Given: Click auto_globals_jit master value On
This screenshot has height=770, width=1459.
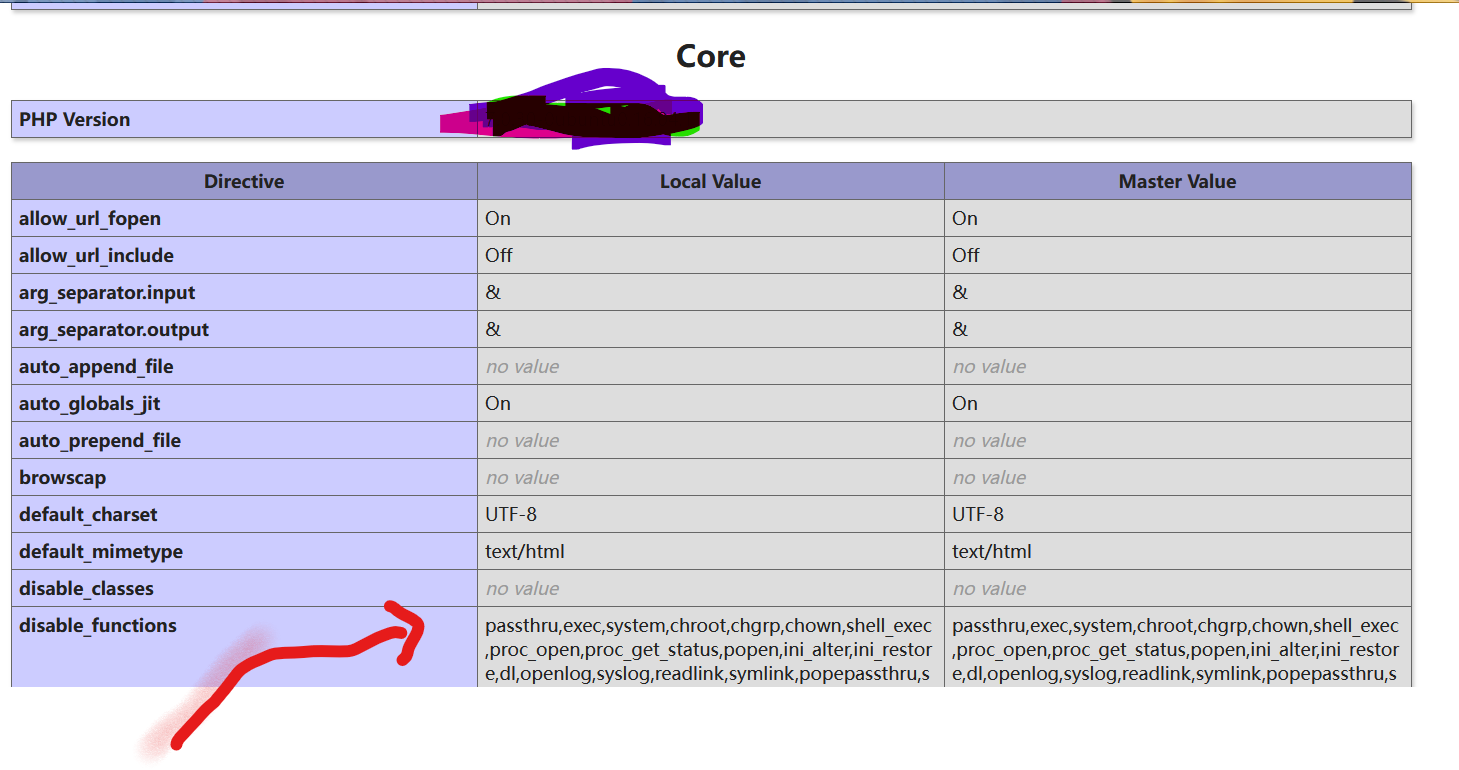Looking at the screenshot, I should pyautogui.click(x=965, y=403).
